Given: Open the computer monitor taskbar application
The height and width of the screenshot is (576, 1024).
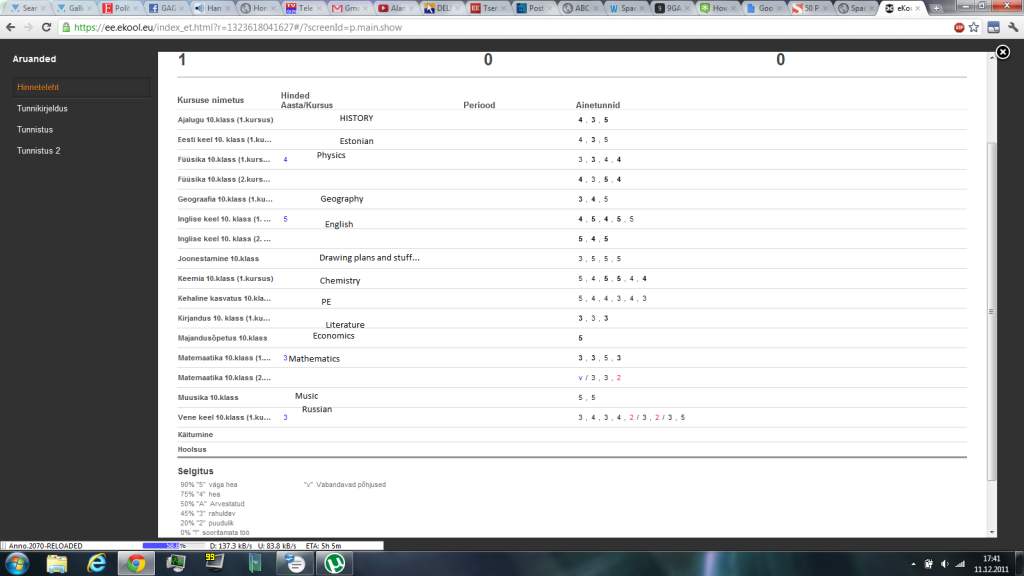Looking at the screenshot, I should (x=176, y=563).
